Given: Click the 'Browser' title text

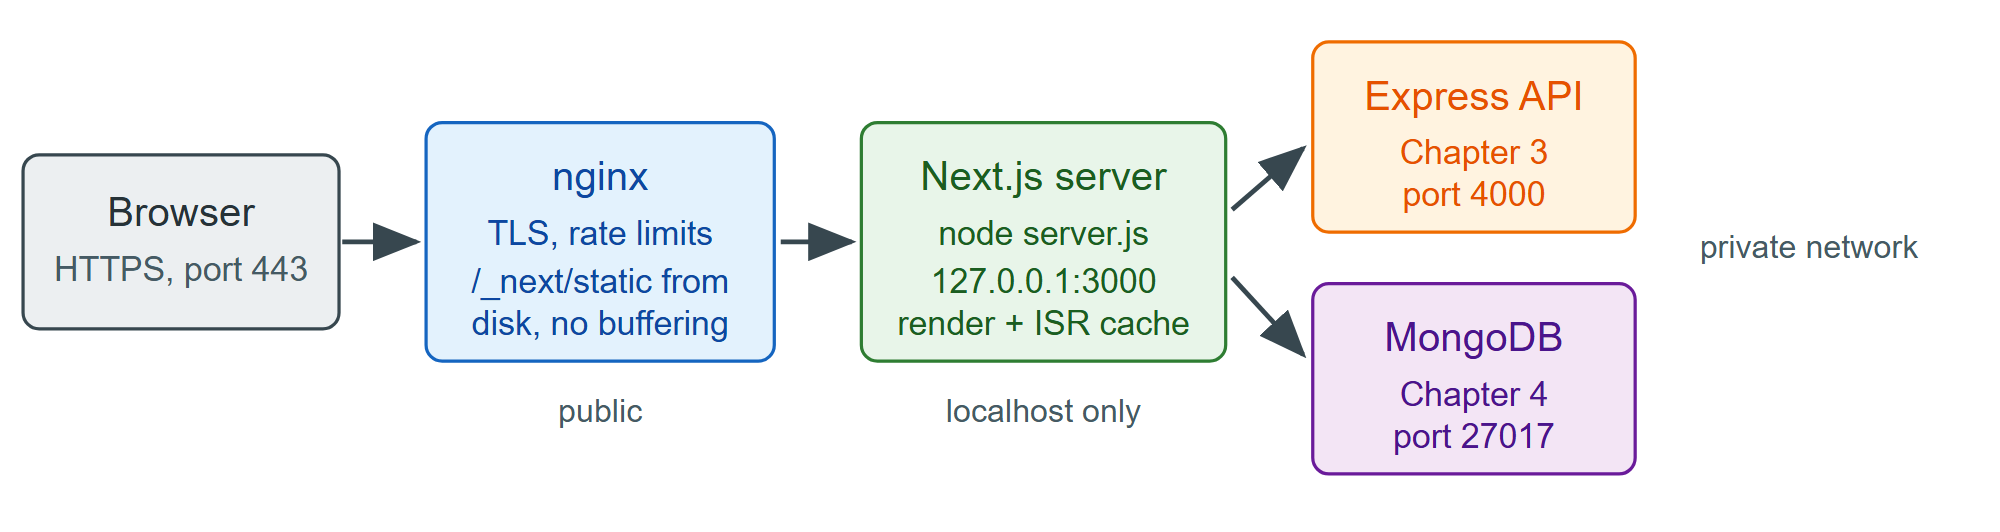Looking at the screenshot, I should pos(181,212).
